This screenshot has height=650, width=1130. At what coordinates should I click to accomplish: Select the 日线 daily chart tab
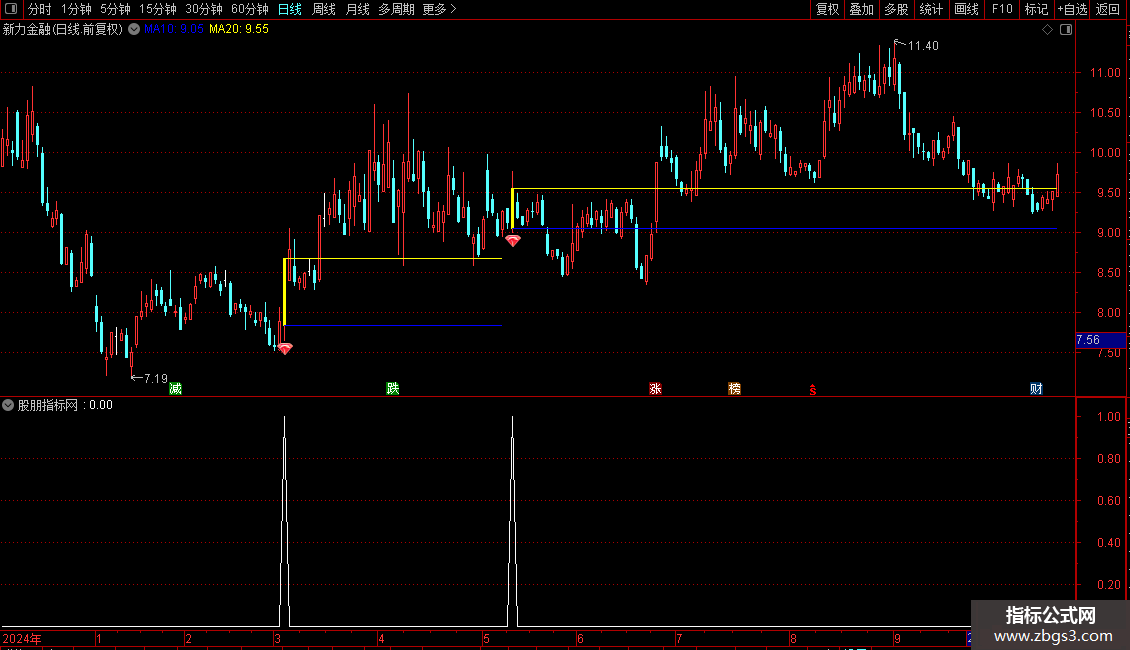(x=290, y=9)
